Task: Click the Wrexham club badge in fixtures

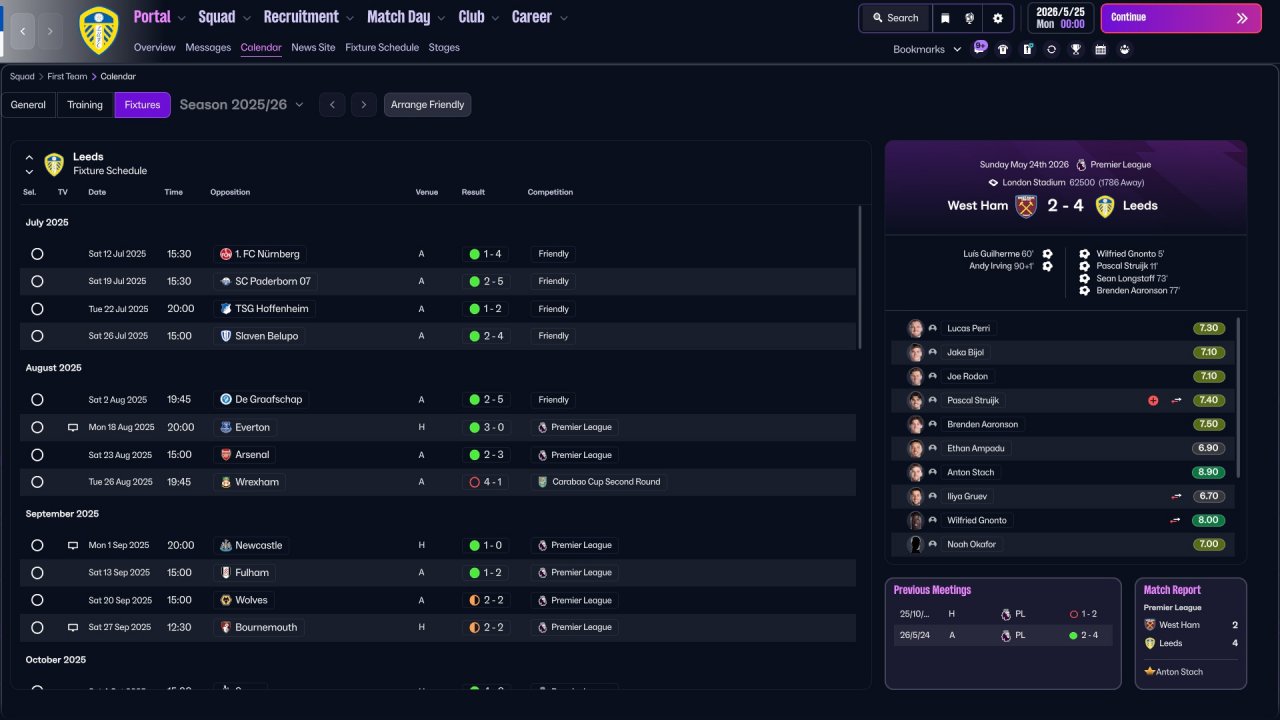Action: pos(226,482)
